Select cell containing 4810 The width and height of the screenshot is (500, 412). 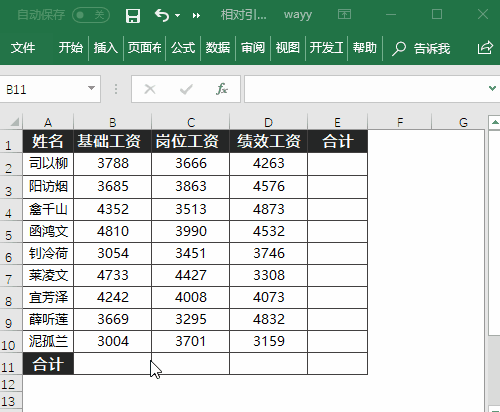[113, 231]
